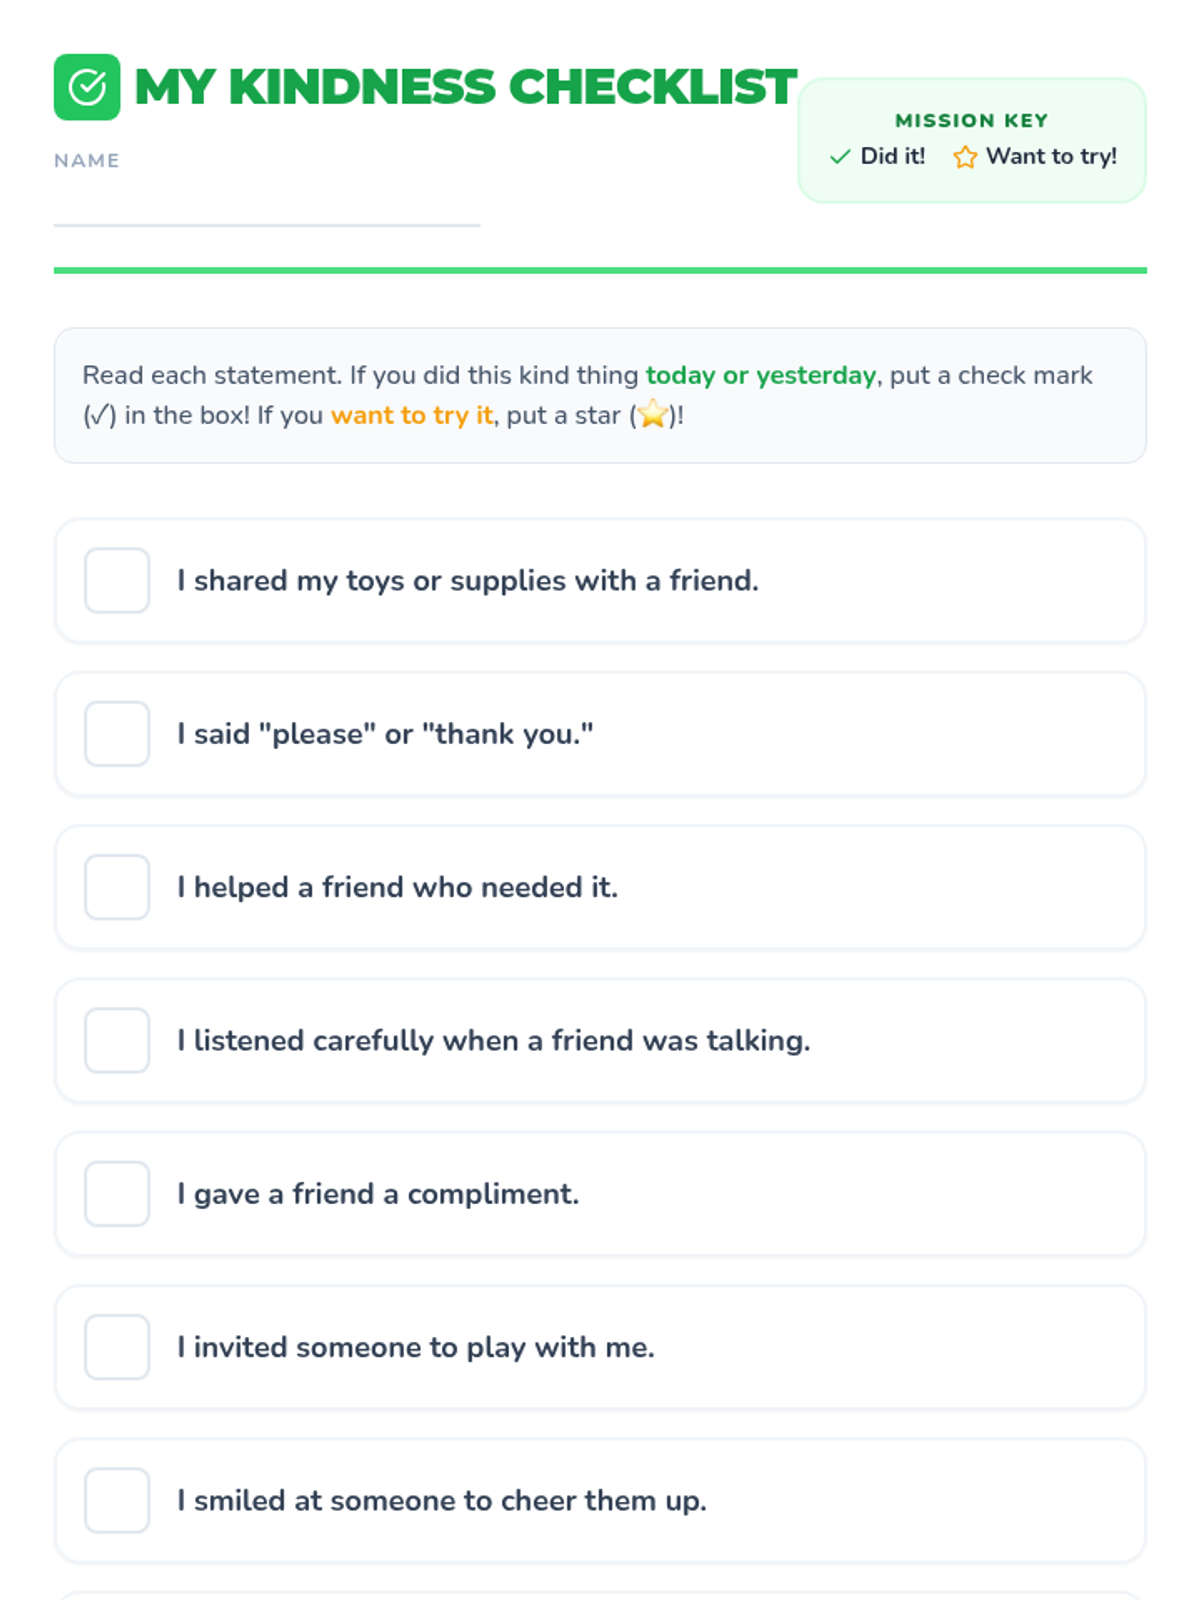Click the 'I gave a friend a compliment' text

(x=378, y=1194)
